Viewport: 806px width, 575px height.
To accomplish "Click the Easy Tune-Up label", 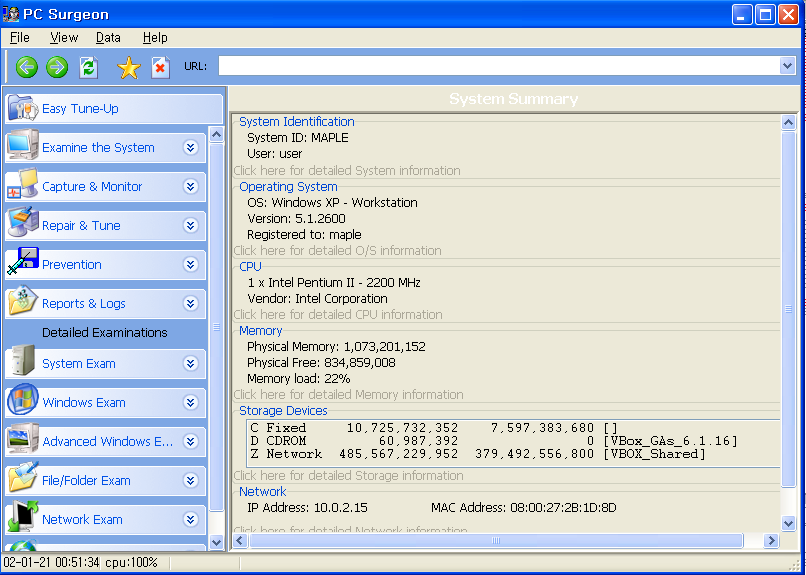I will pos(80,108).
